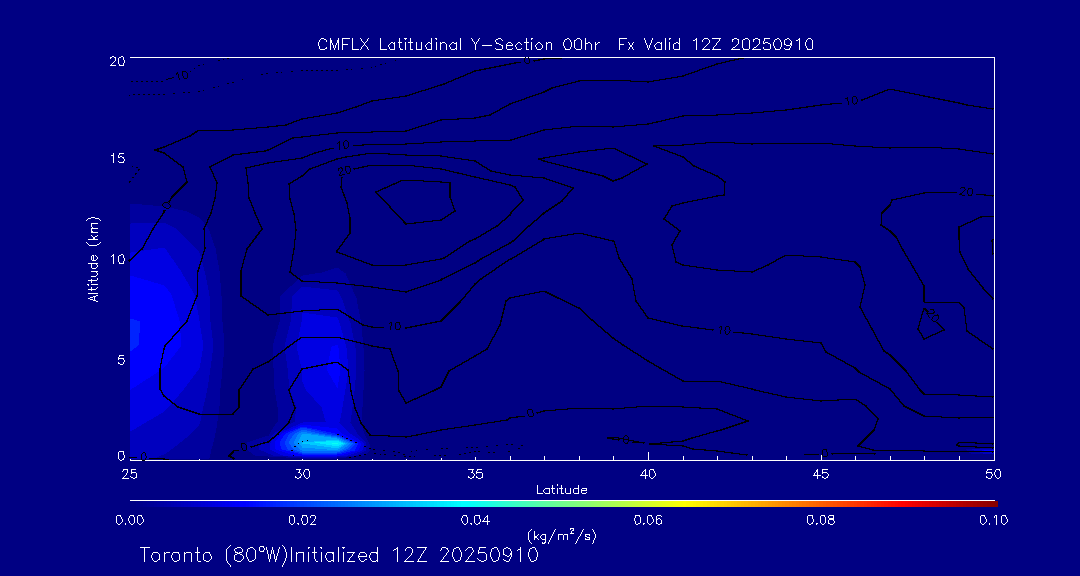
Task: Click the latitude axis tick label 40
Action: click(648, 474)
